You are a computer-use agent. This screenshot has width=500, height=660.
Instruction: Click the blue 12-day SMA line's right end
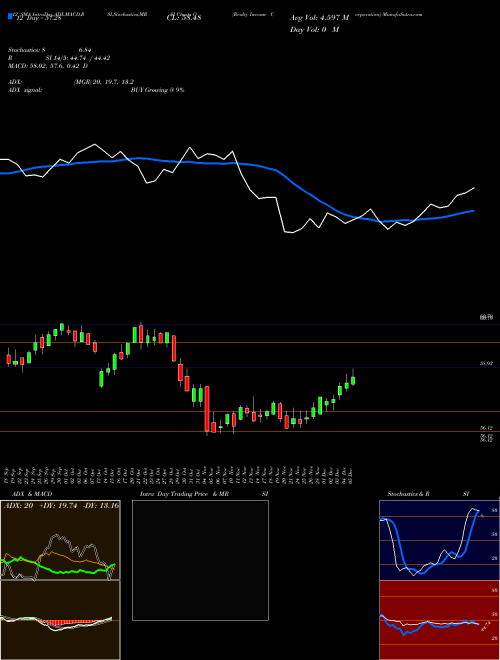pyautogui.click(x=473, y=210)
